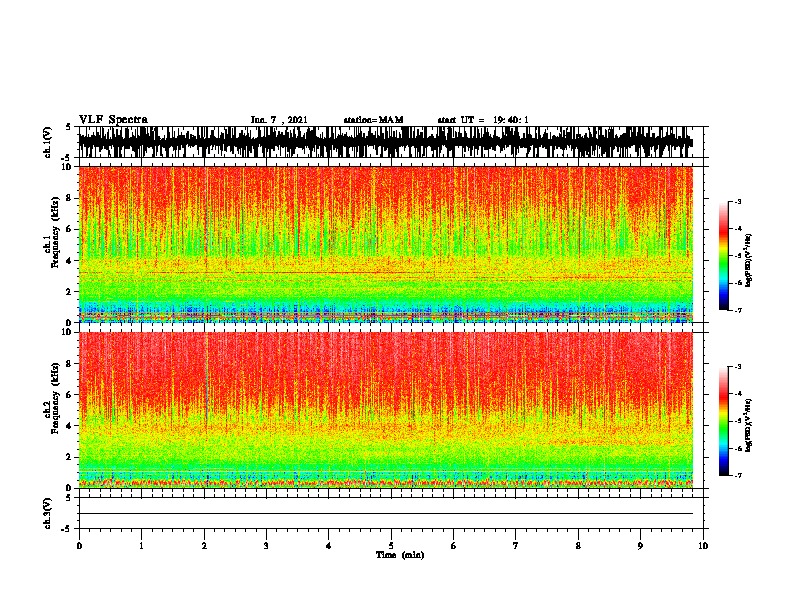Click the flat ch.3 voltage trace line
Viewport: 792px width, 612px height.
tap(386, 514)
